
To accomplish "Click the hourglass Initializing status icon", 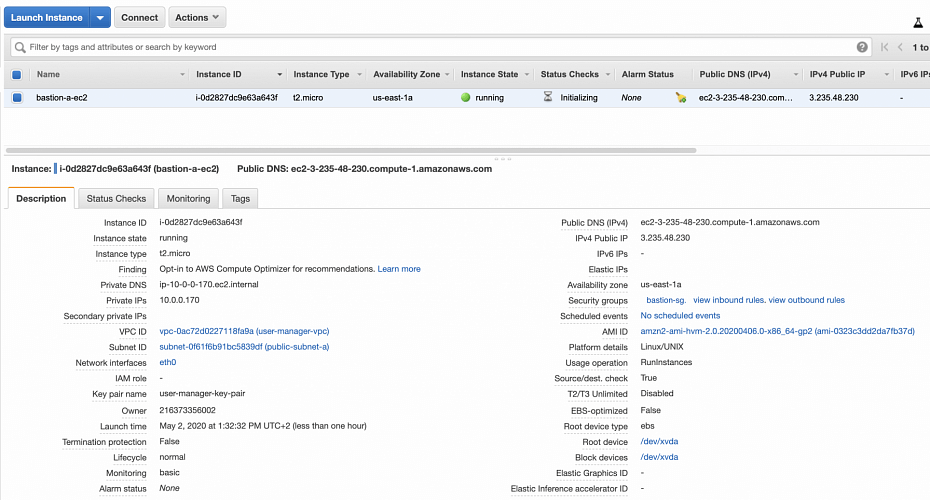I will pyautogui.click(x=547, y=98).
